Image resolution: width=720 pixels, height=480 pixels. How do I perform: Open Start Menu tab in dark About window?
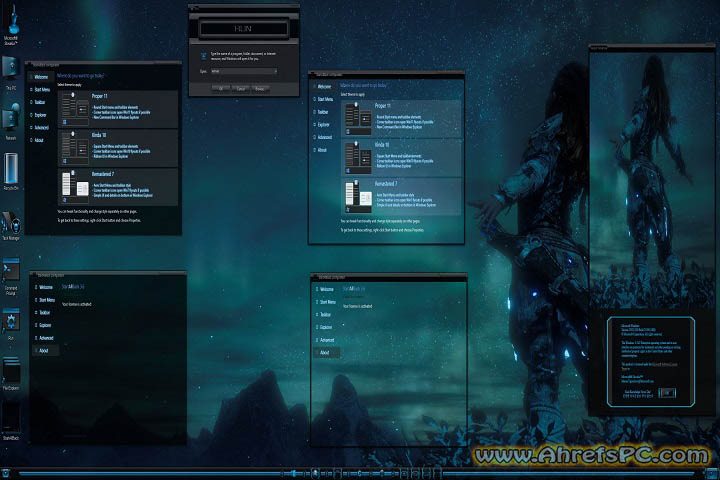[46, 300]
